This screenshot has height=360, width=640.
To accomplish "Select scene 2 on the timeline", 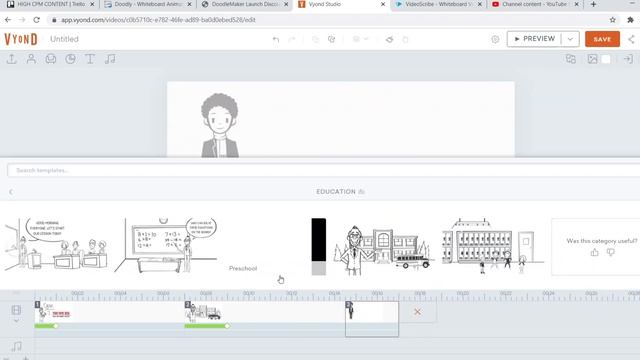I will [264, 313].
